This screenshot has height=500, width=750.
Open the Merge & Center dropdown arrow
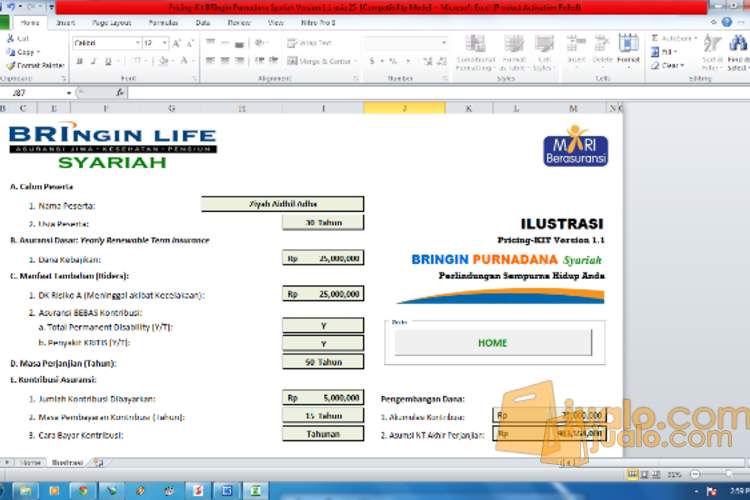click(355, 61)
